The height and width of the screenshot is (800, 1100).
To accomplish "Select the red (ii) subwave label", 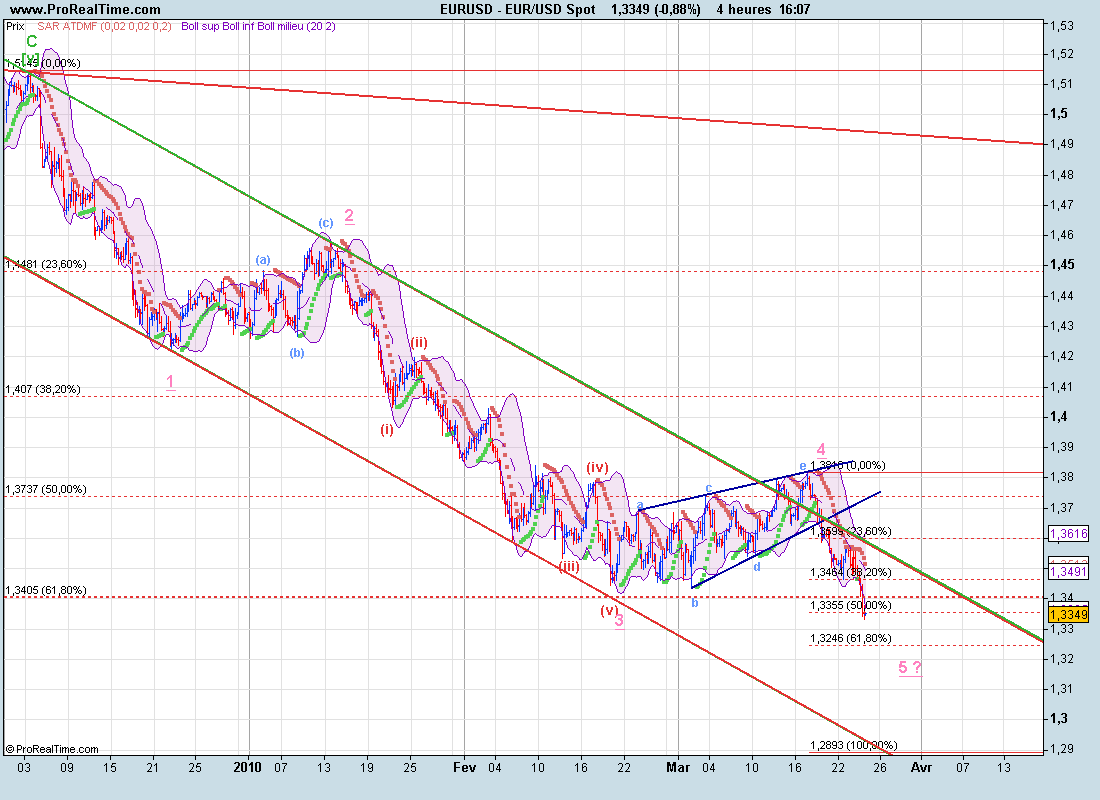I will pyautogui.click(x=420, y=342).
